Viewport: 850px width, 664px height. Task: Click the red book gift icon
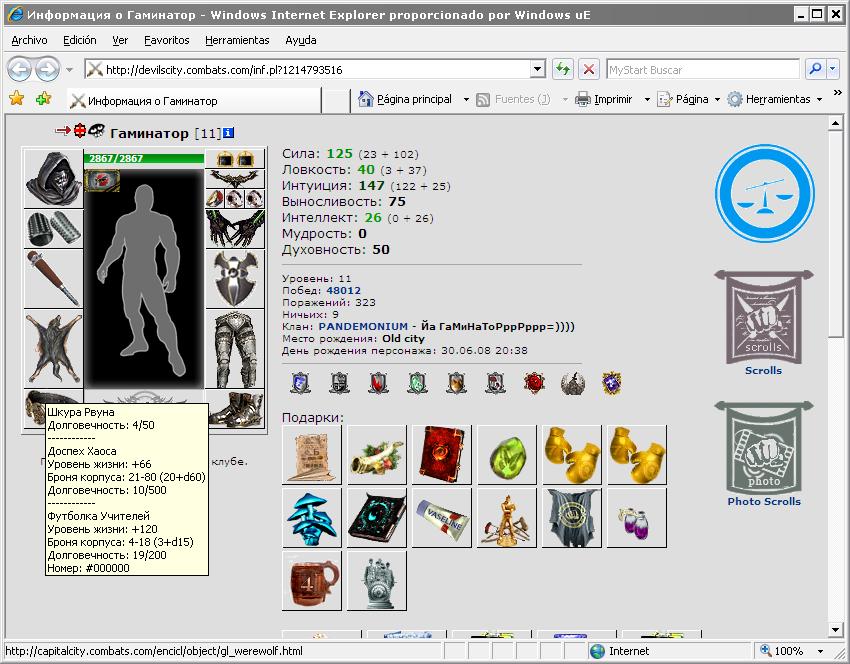click(442, 455)
